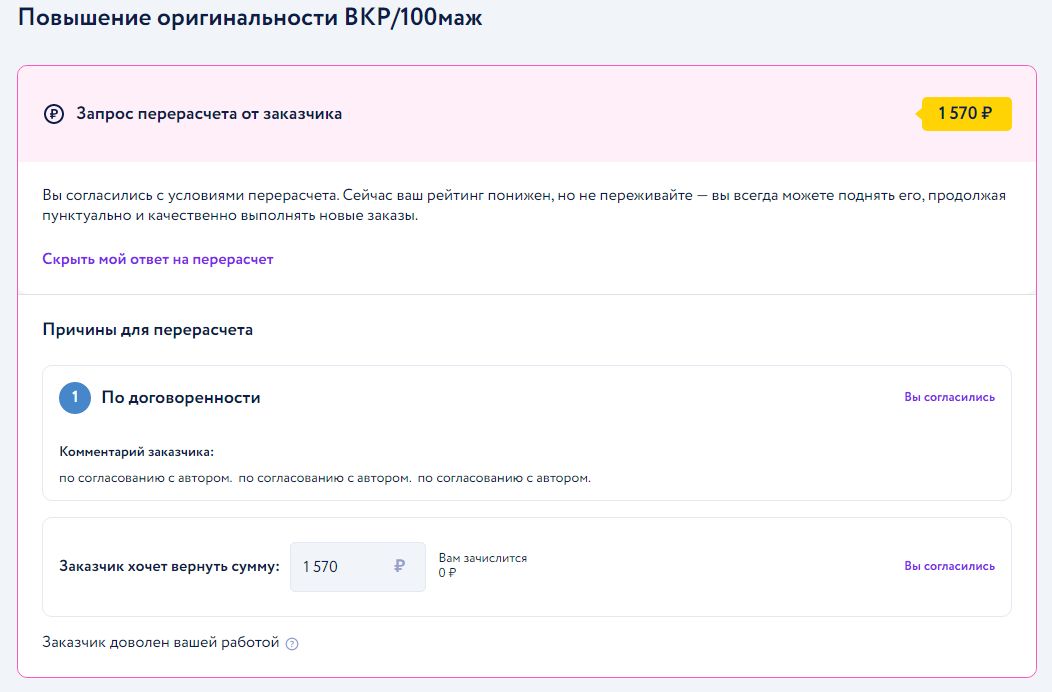Viewport: 1052px width, 692px height.
Task: Click the 'Заказчик хочет вернуть сумму:' label
Action: click(170, 566)
